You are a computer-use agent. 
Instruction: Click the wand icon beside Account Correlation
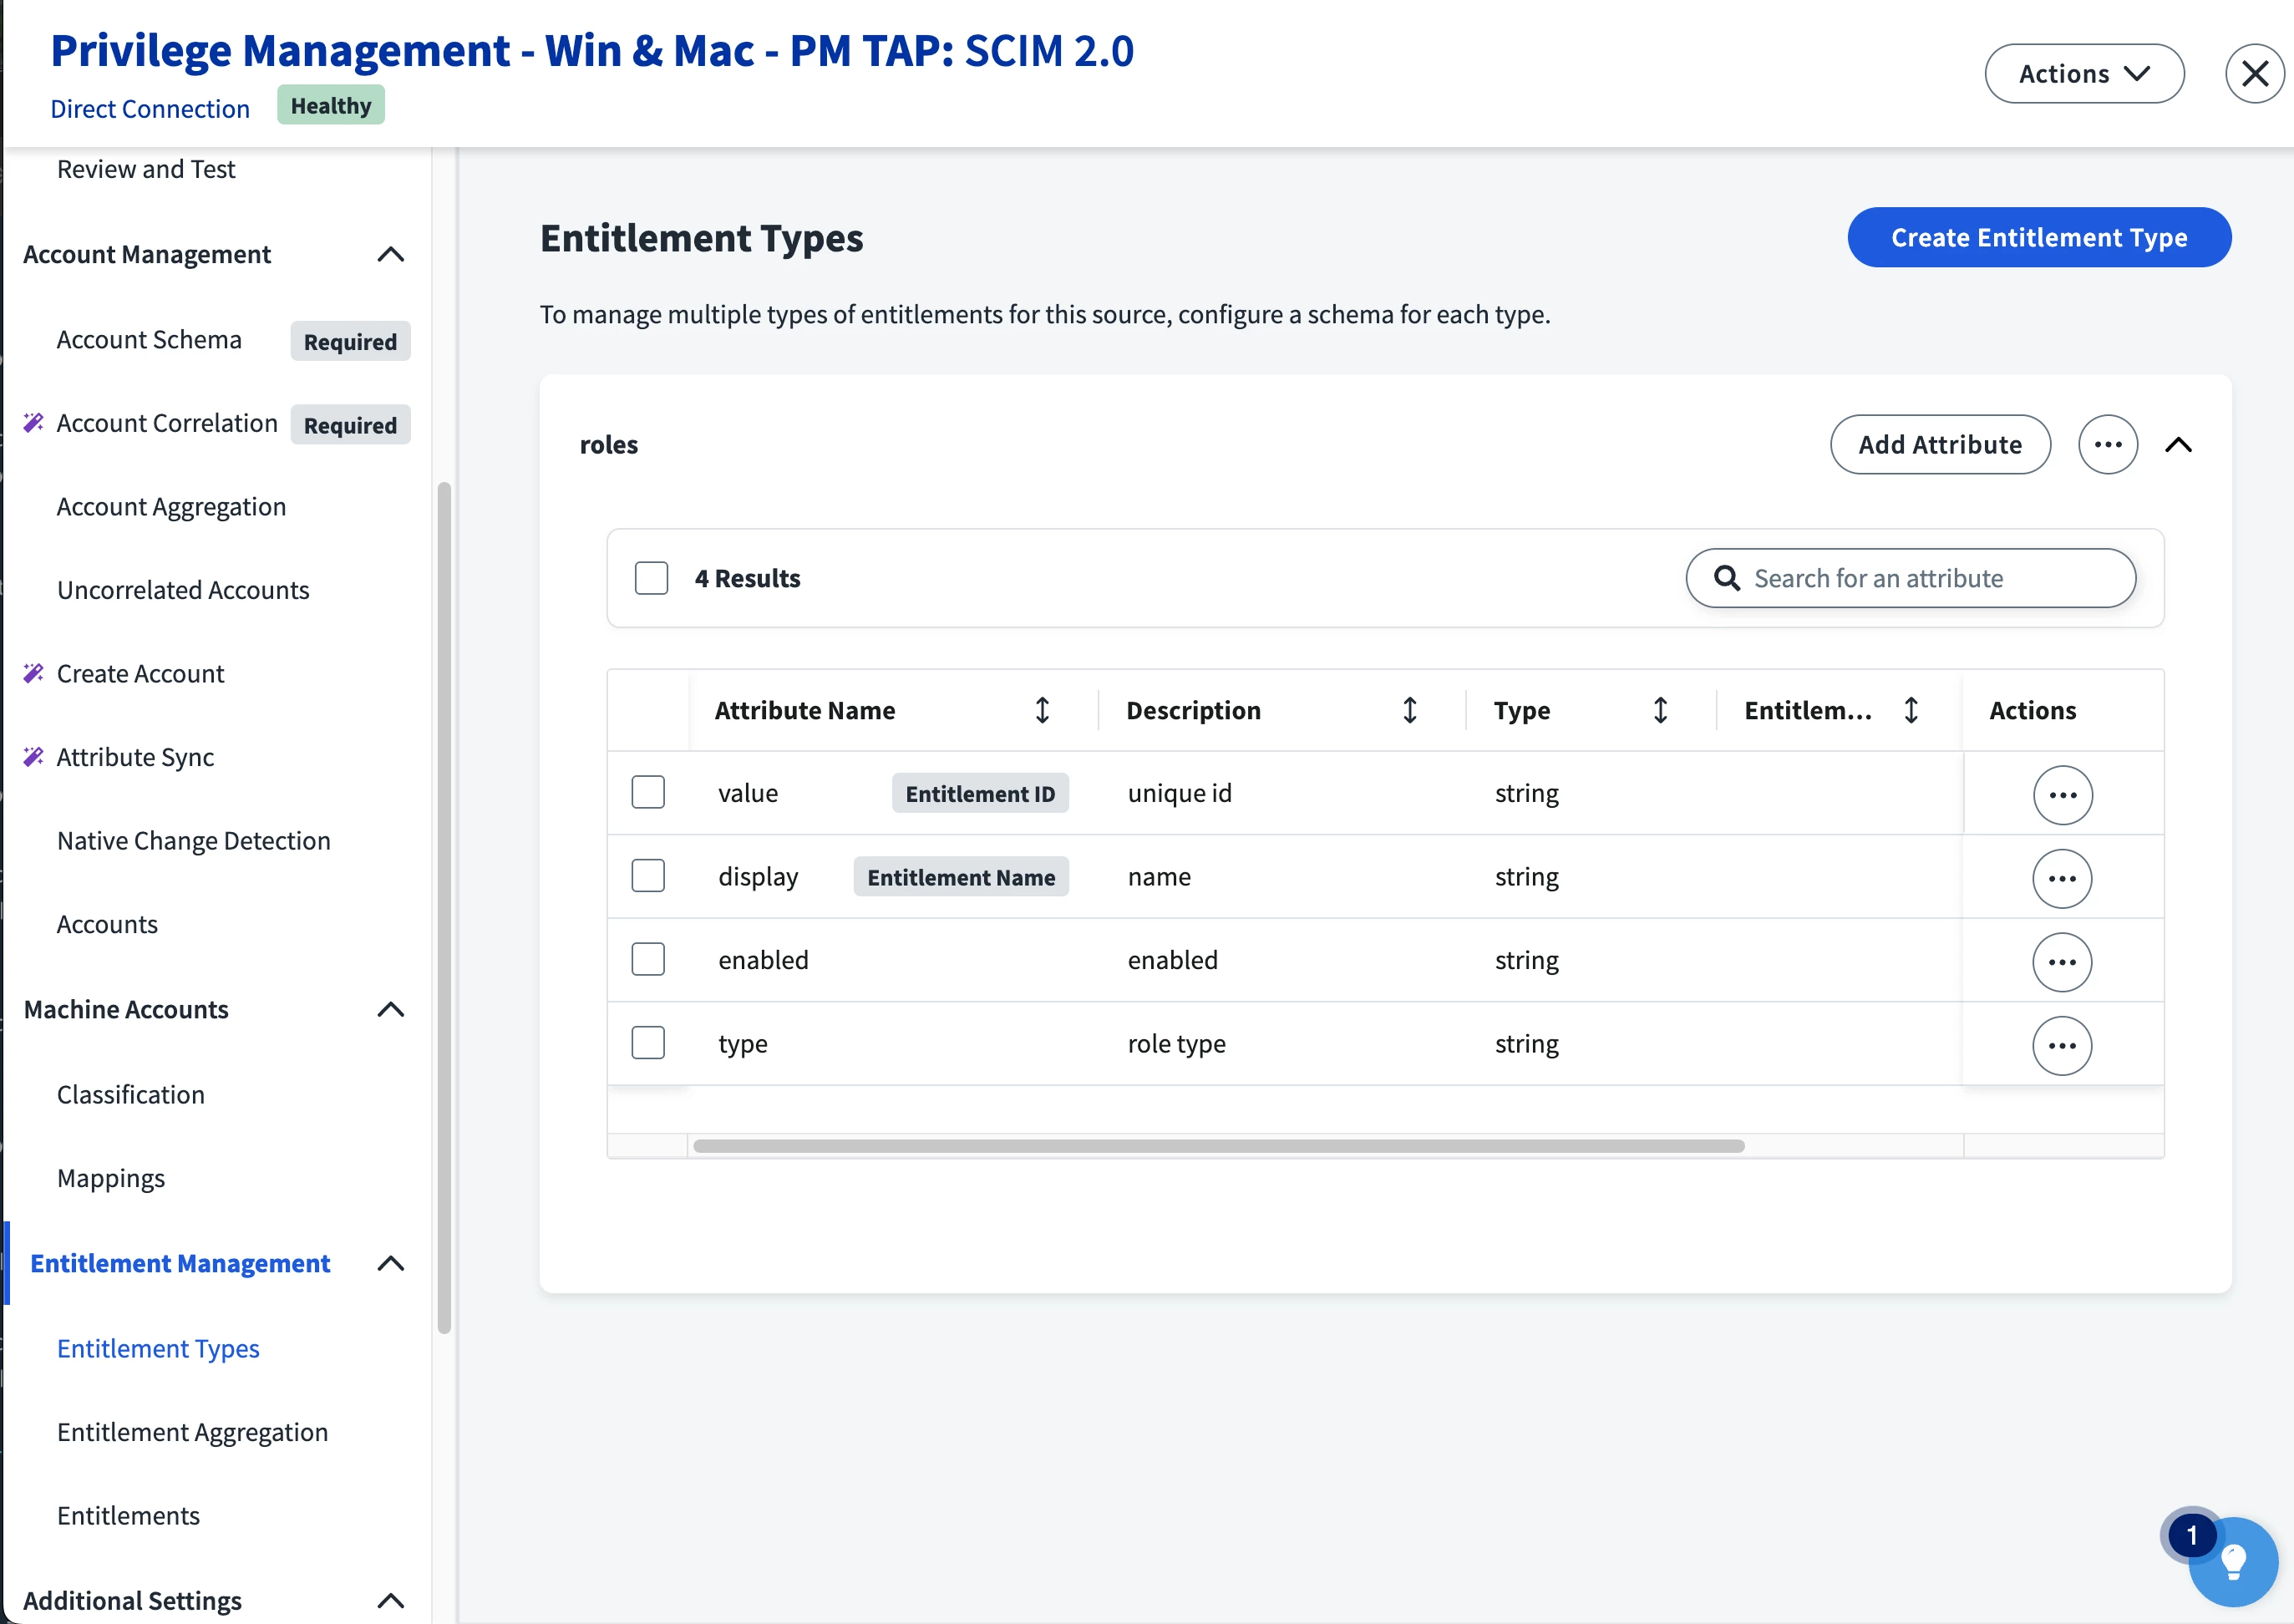click(33, 423)
